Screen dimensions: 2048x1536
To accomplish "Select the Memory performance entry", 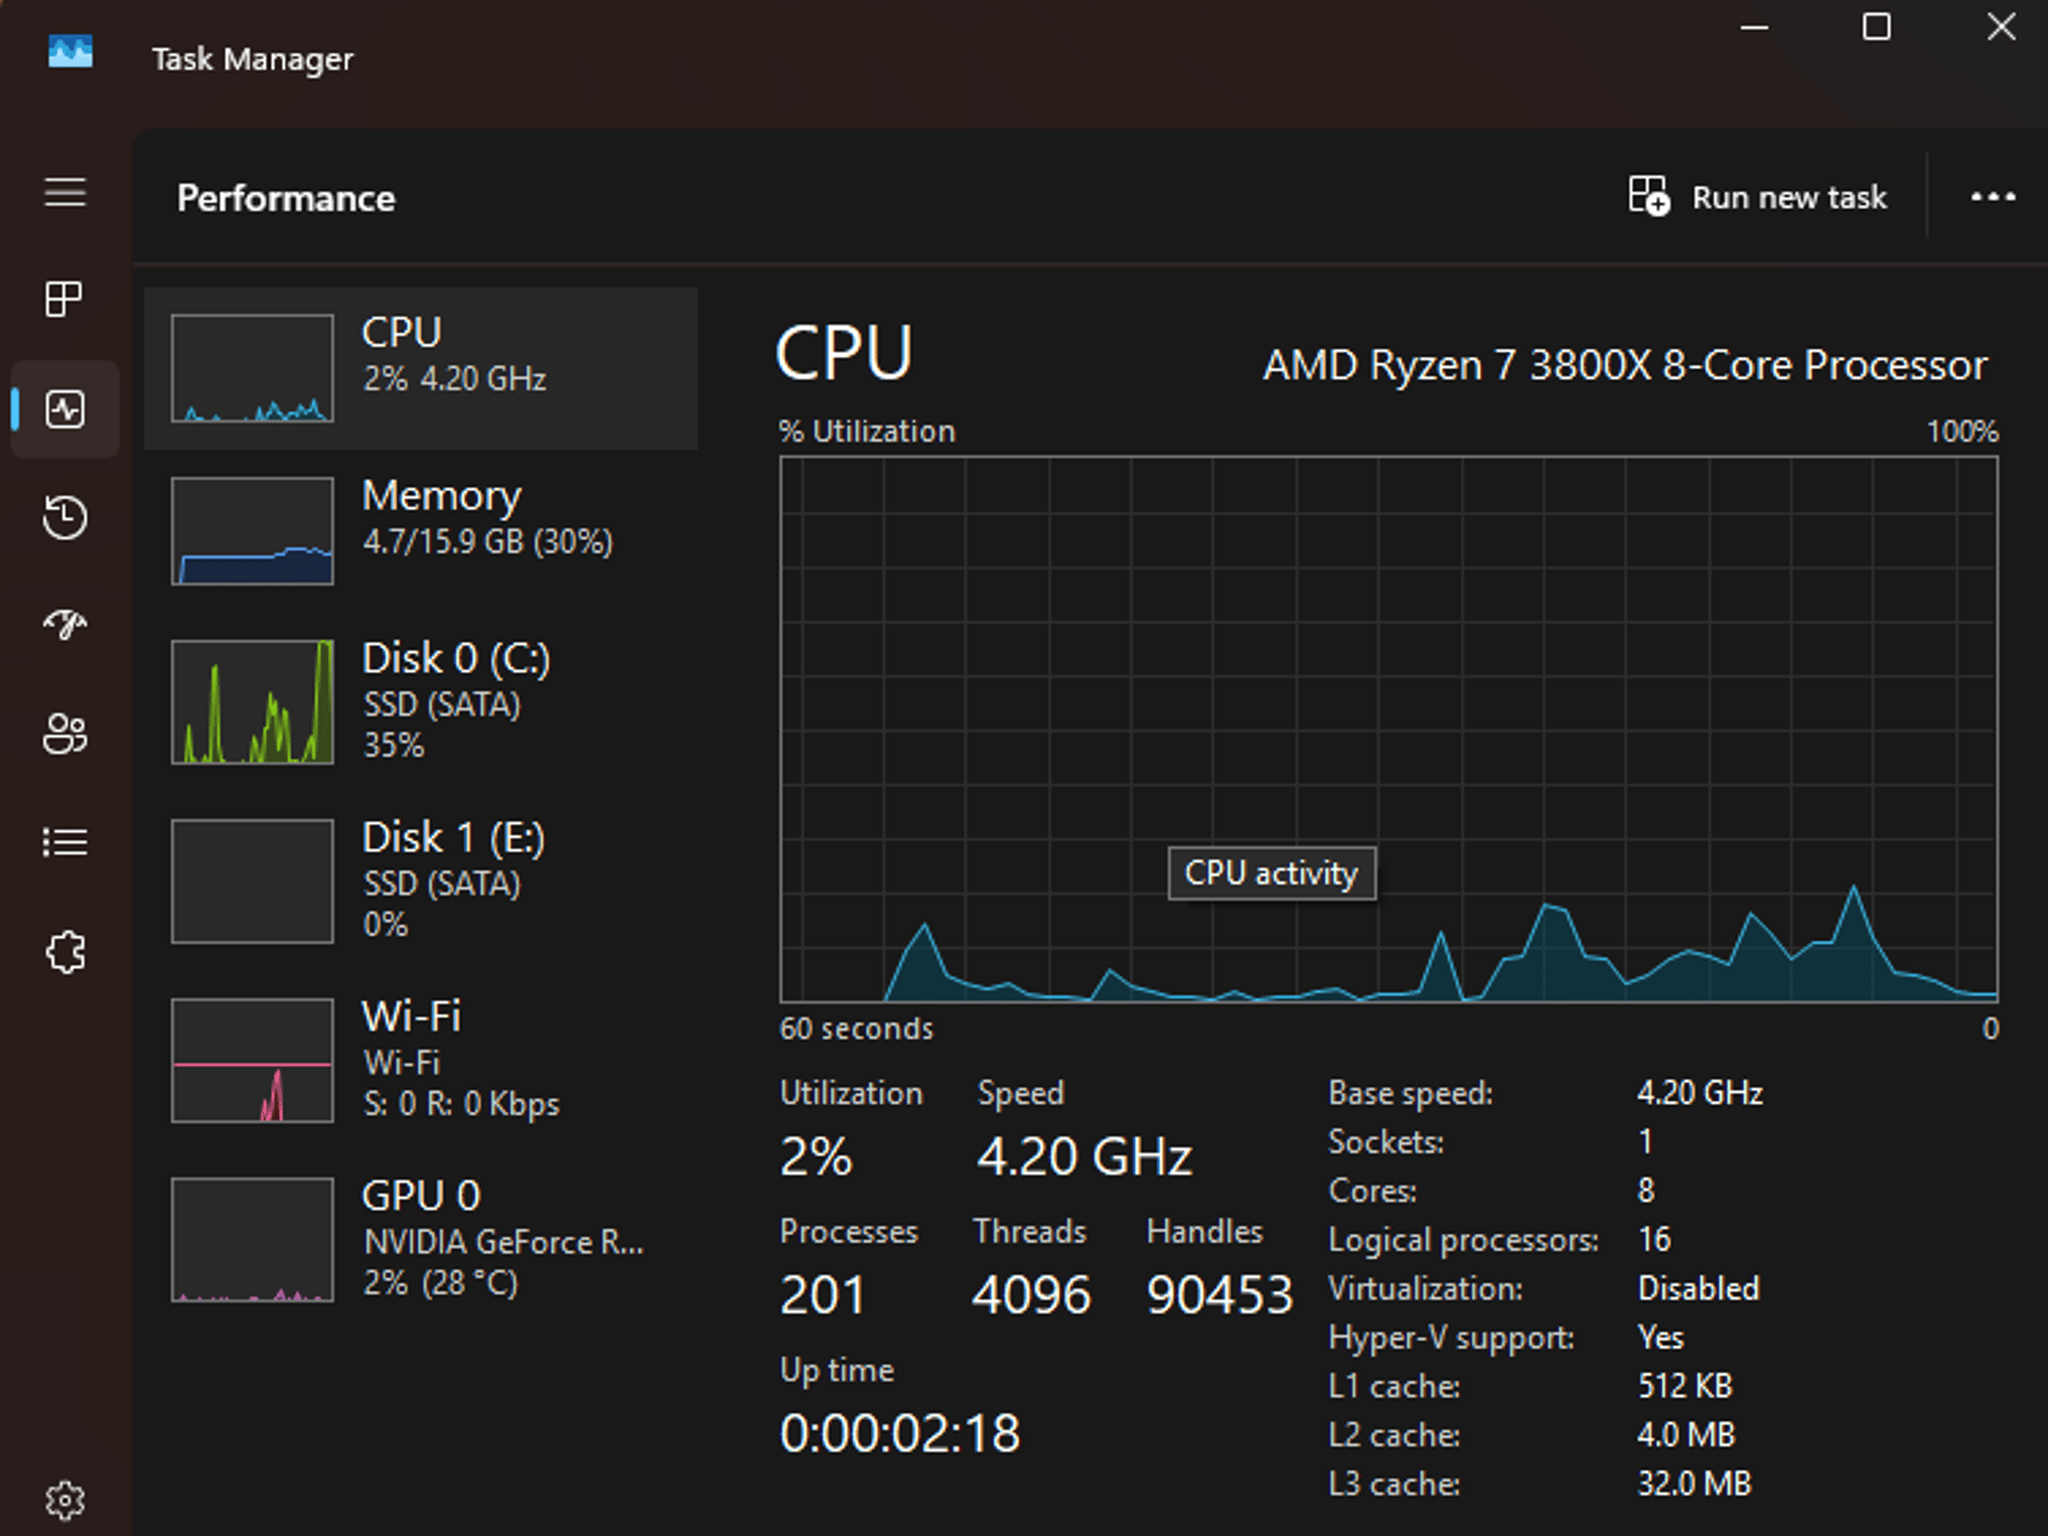I will [x=421, y=530].
